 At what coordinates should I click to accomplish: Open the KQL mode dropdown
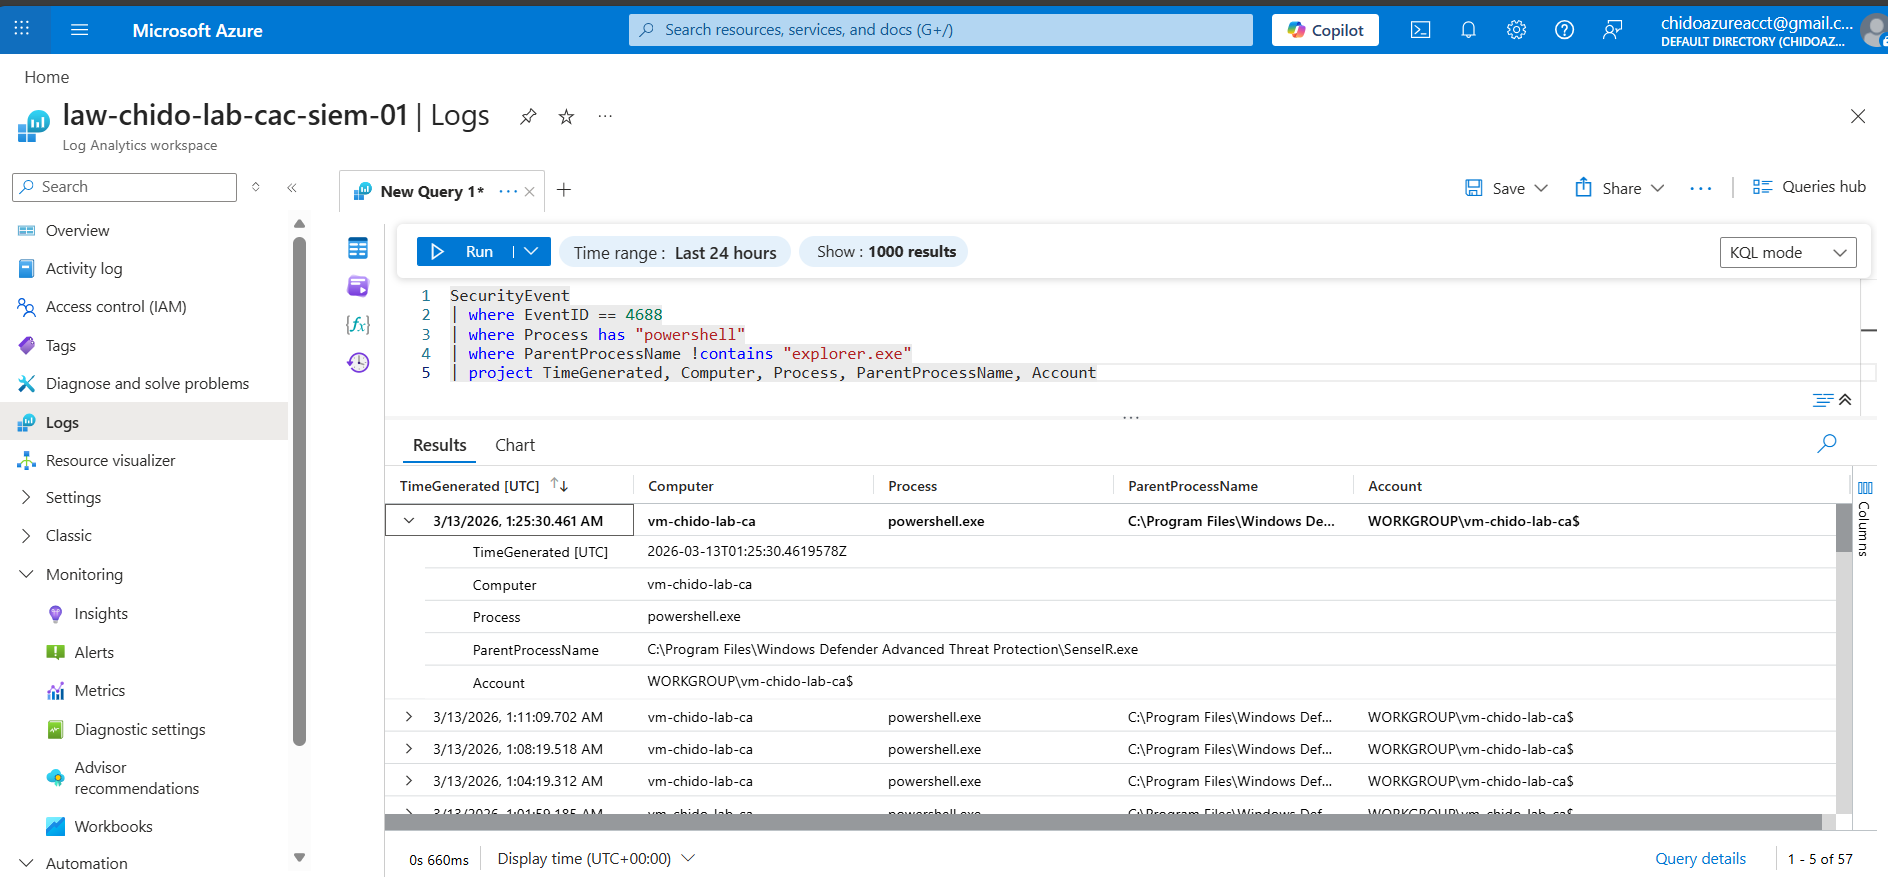coord(1787,253)
